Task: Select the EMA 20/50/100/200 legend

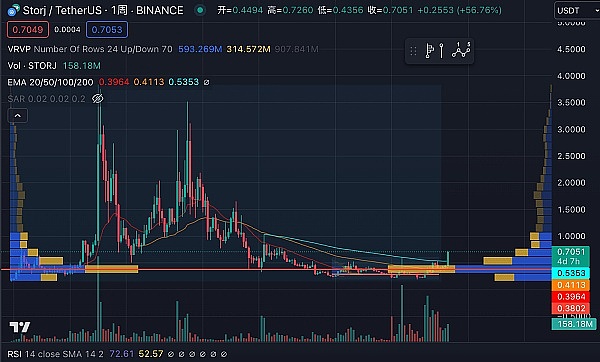Action: click(x=51, y=82)
